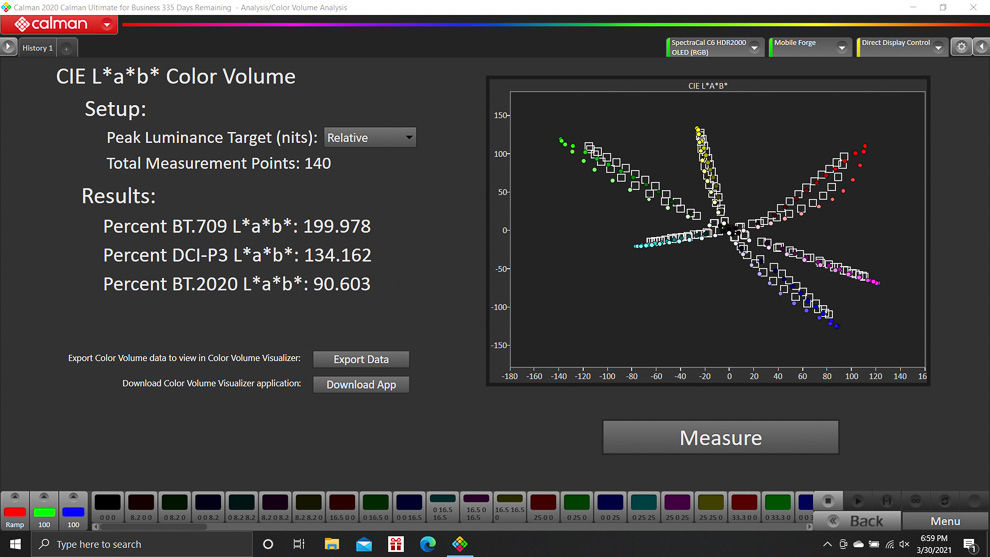990x557 pixels.
Task: Select the red Ramp swatch
Action: pyautogui.click(x=15, y=512)
